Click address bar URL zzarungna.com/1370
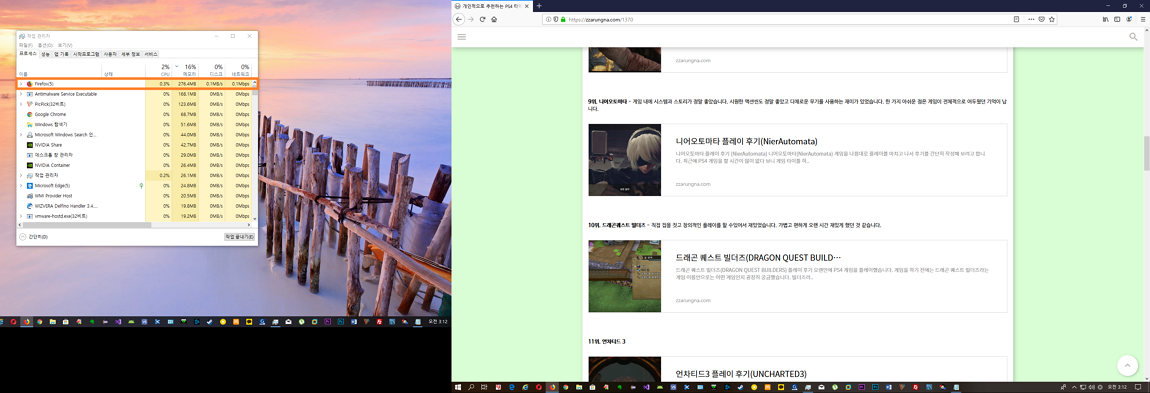Image resolution: width=1150 pixels, height=393 pixels. tap(601, 19)
